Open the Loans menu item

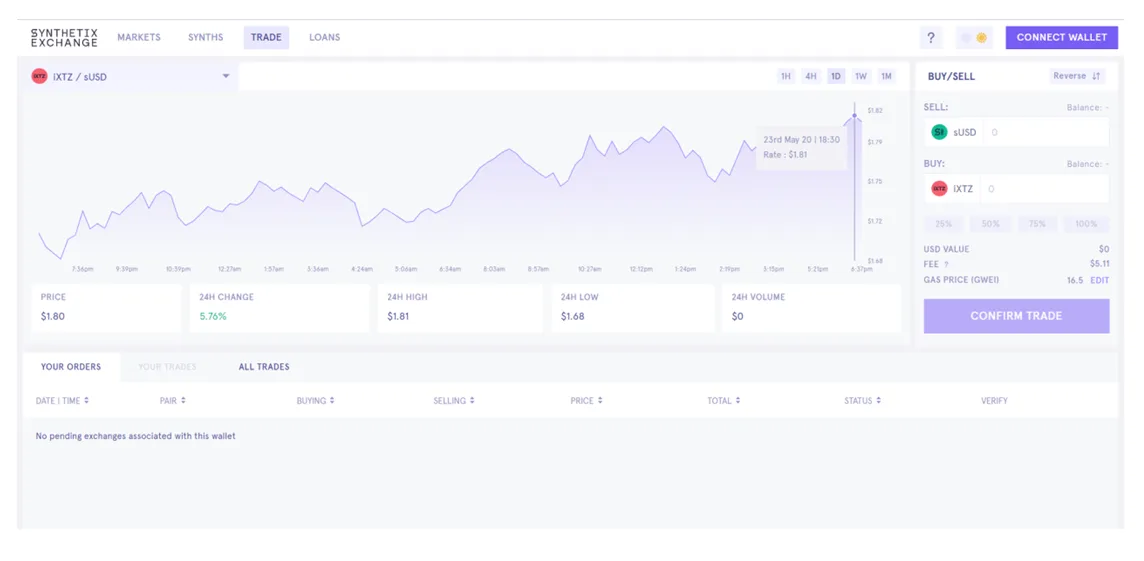325,37
